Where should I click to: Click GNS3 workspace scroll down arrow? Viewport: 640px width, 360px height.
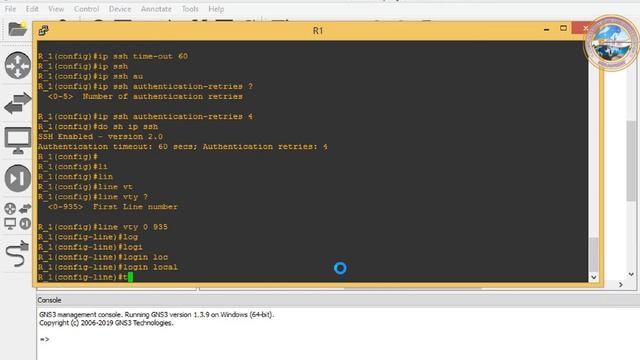631,274
